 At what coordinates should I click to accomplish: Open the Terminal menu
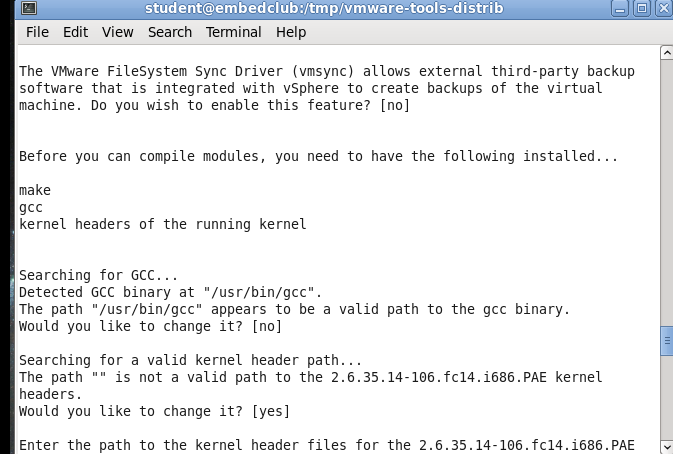point(233,32)
